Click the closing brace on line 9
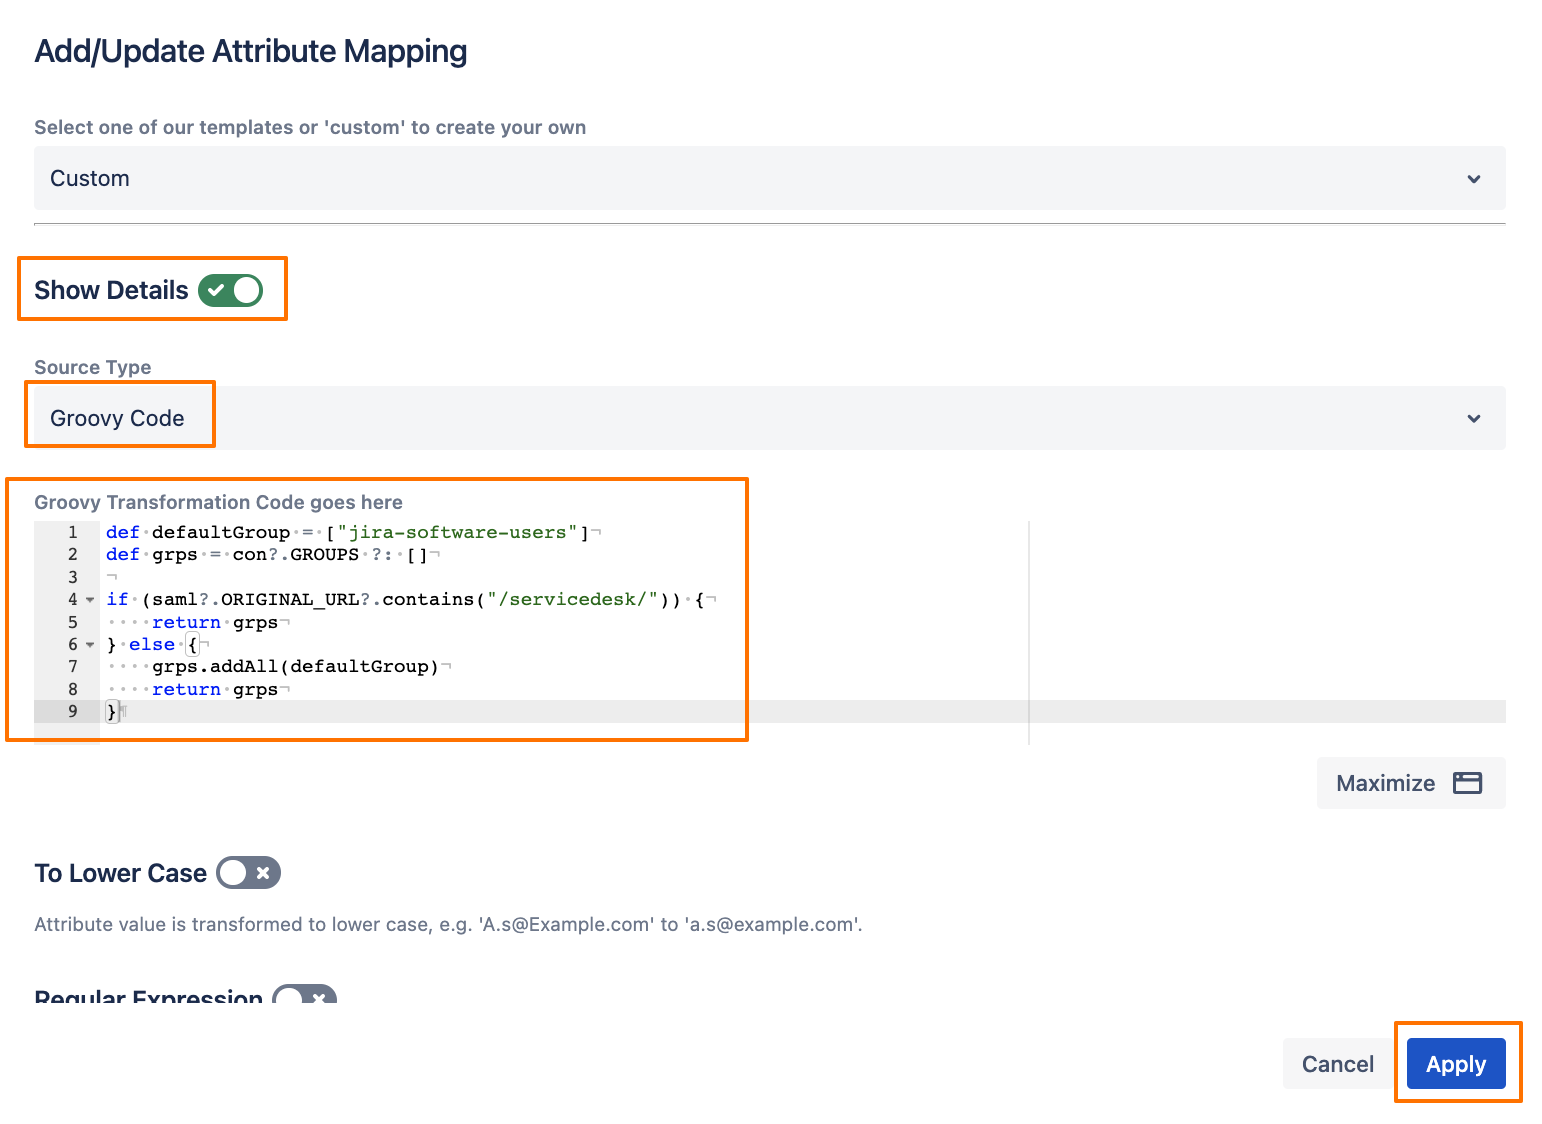 click(x=111, y=712)
